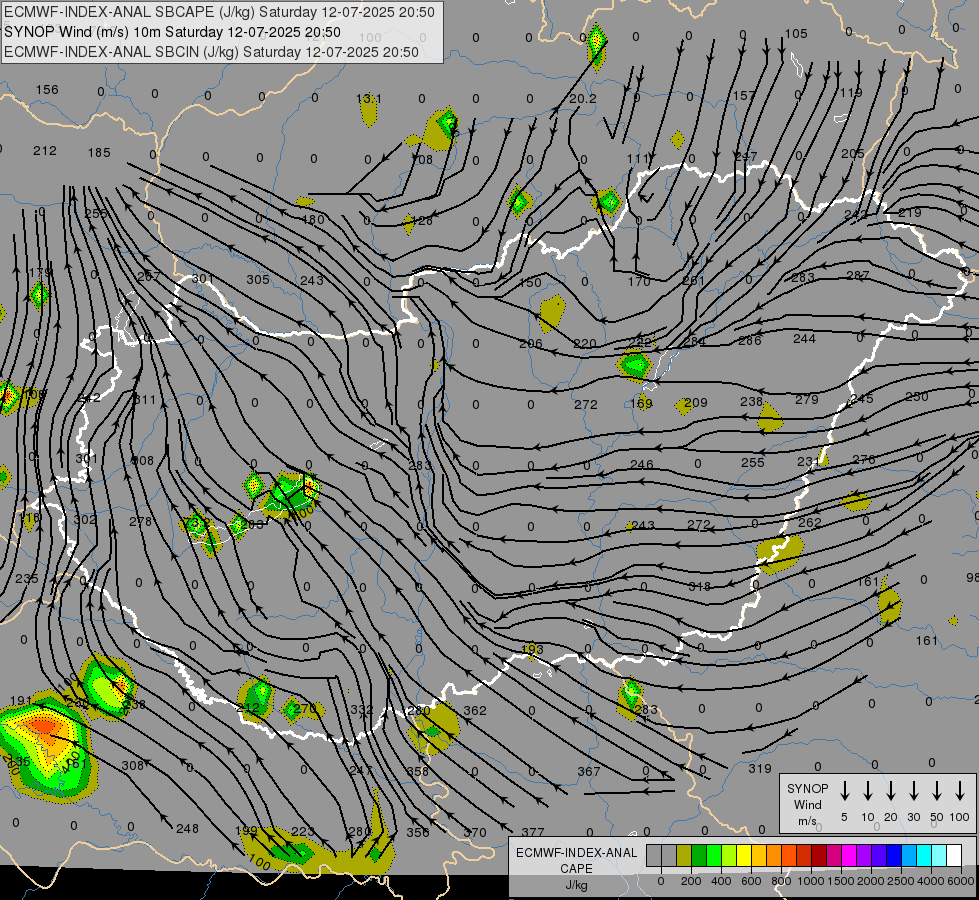Click the 2500 tick label on CAPE scale

point(901,881)
